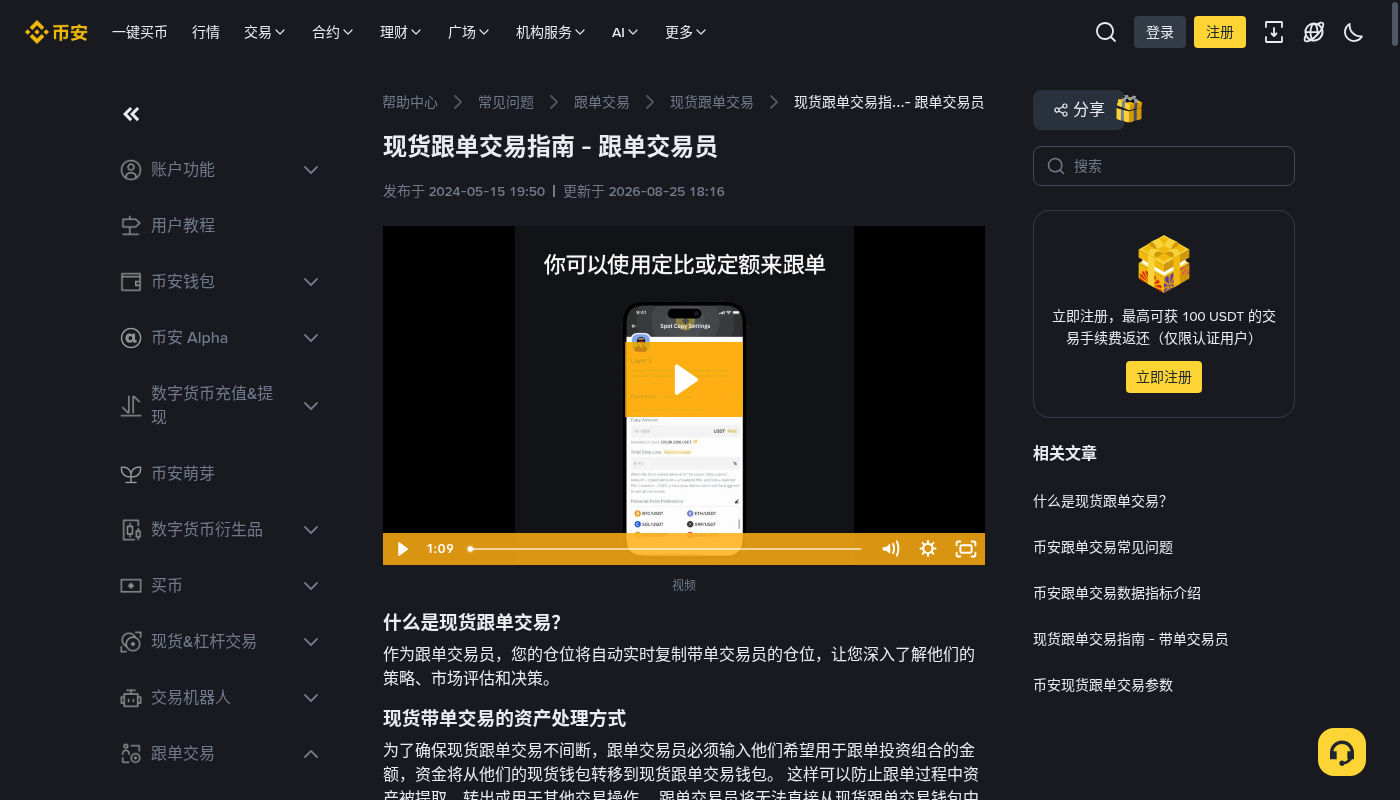This screenshot has height=800, width=1400.
Task: Collapse sidebar with double-chevron icon
Action: pyautogui.click(x=131, y=114)
